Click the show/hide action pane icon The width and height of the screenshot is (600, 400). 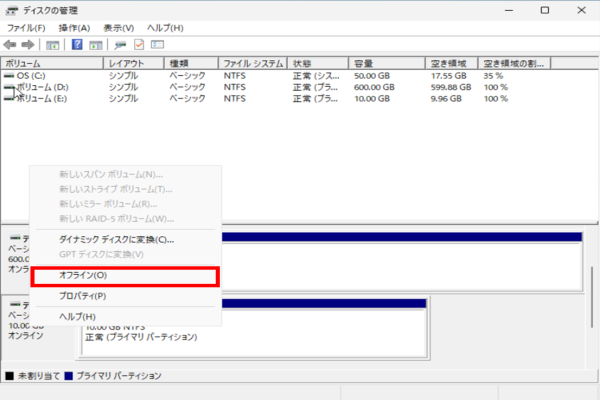96,45
